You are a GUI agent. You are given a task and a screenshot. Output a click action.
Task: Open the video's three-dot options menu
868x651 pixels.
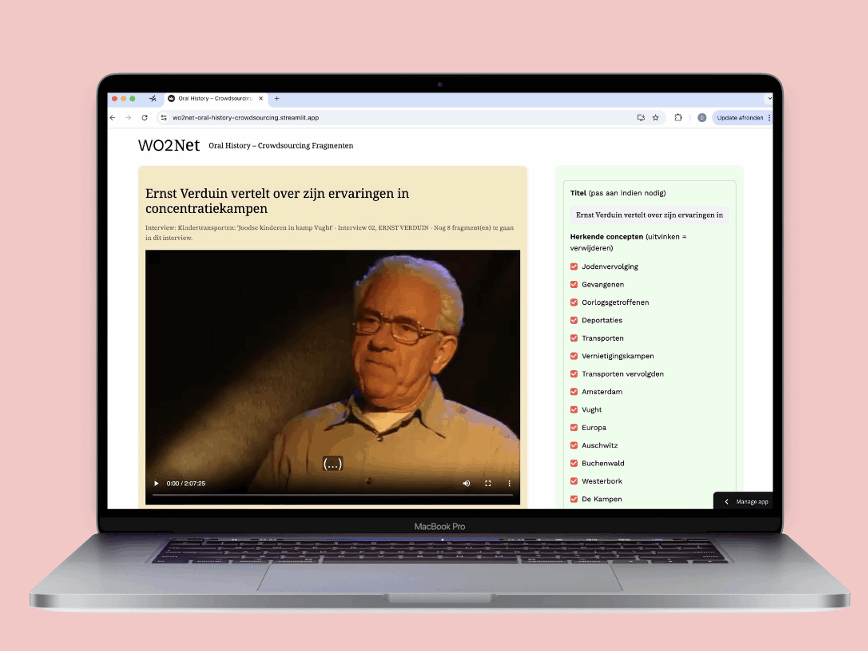pos(509,483)
